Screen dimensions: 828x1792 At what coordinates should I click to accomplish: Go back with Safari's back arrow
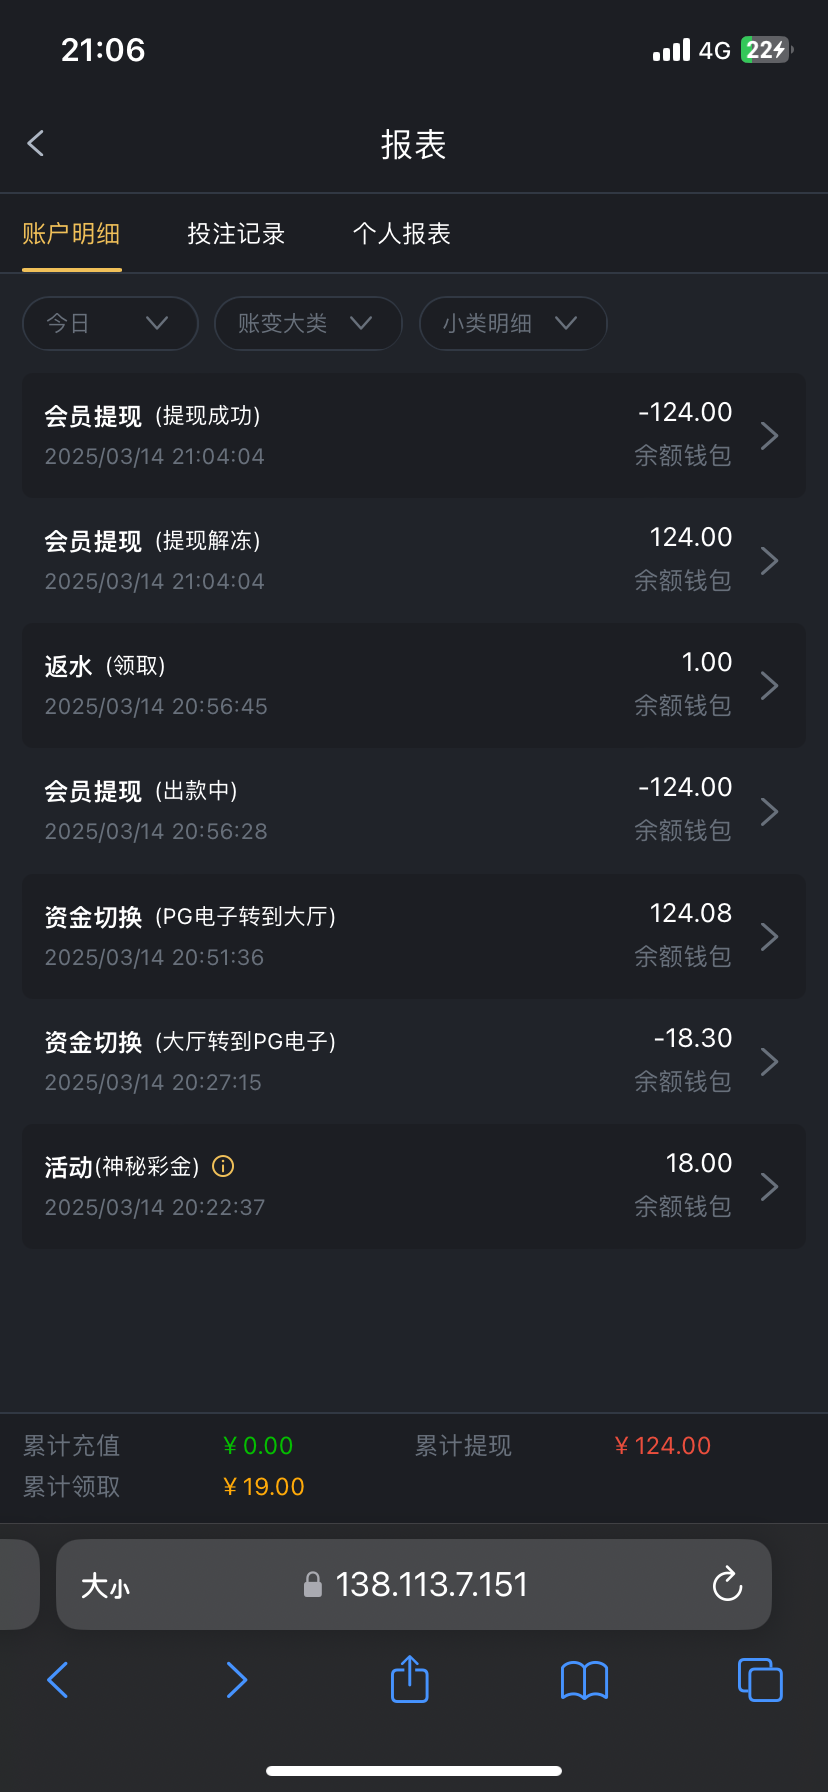58,1680
